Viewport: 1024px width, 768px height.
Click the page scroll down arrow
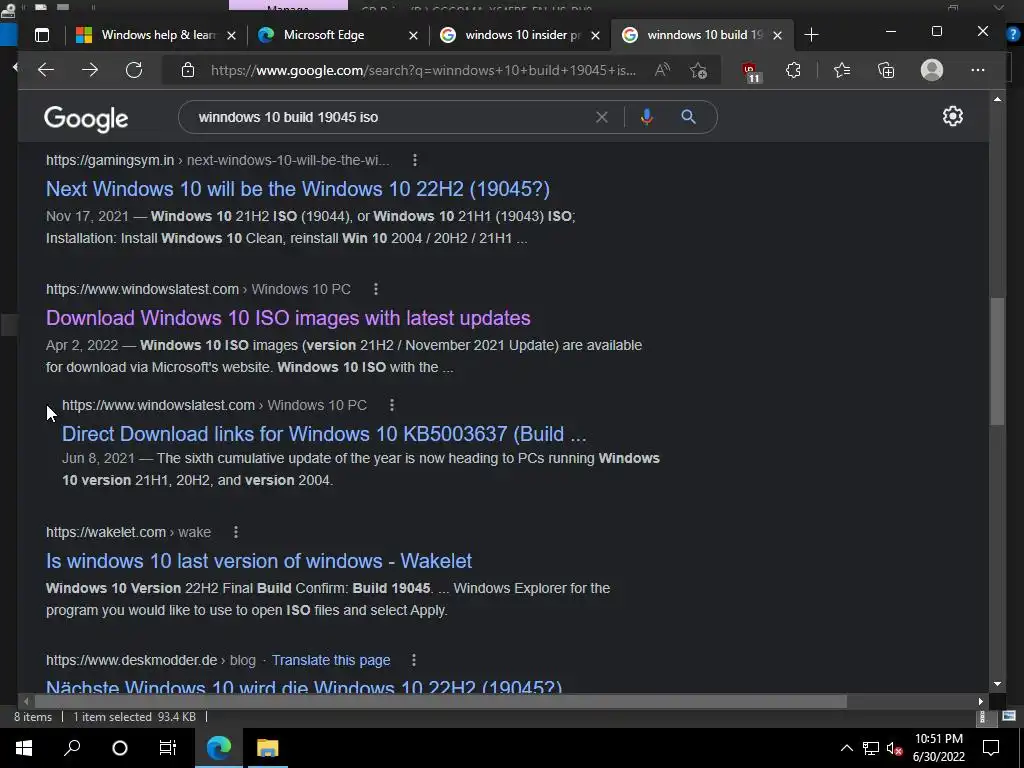(x=997, y=684)
